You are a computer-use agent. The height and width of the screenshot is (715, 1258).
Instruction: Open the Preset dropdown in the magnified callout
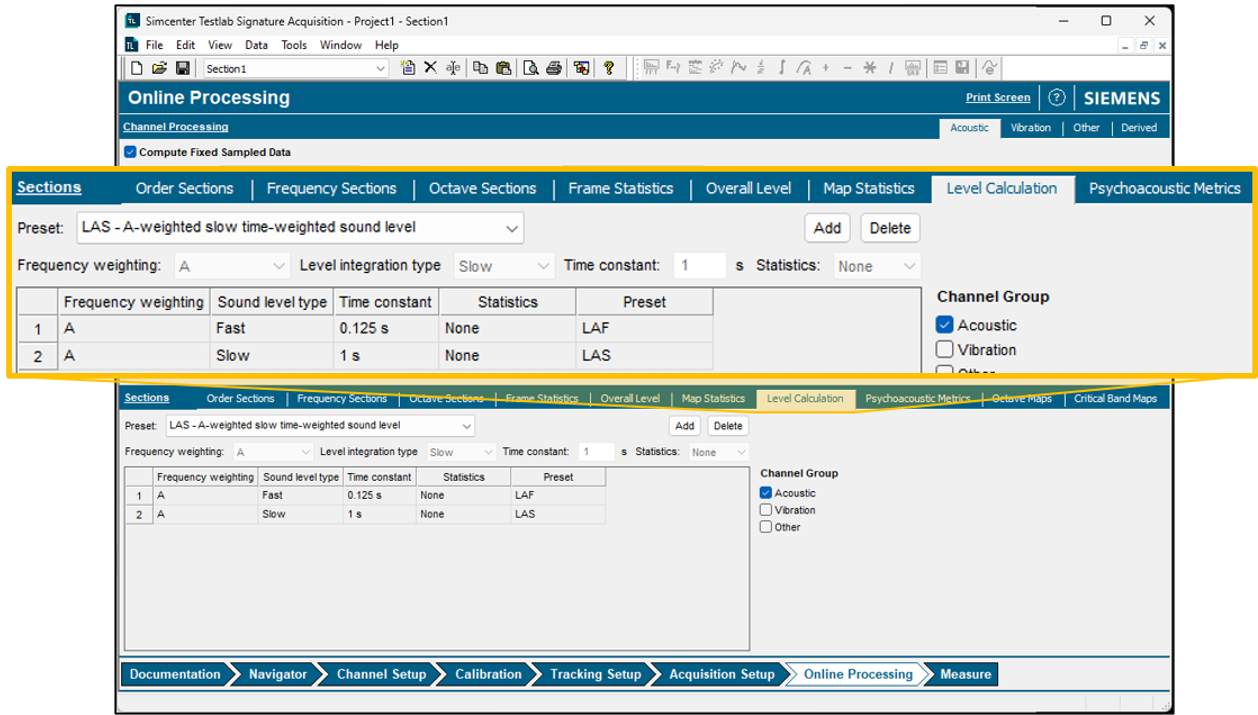(512, 228)
